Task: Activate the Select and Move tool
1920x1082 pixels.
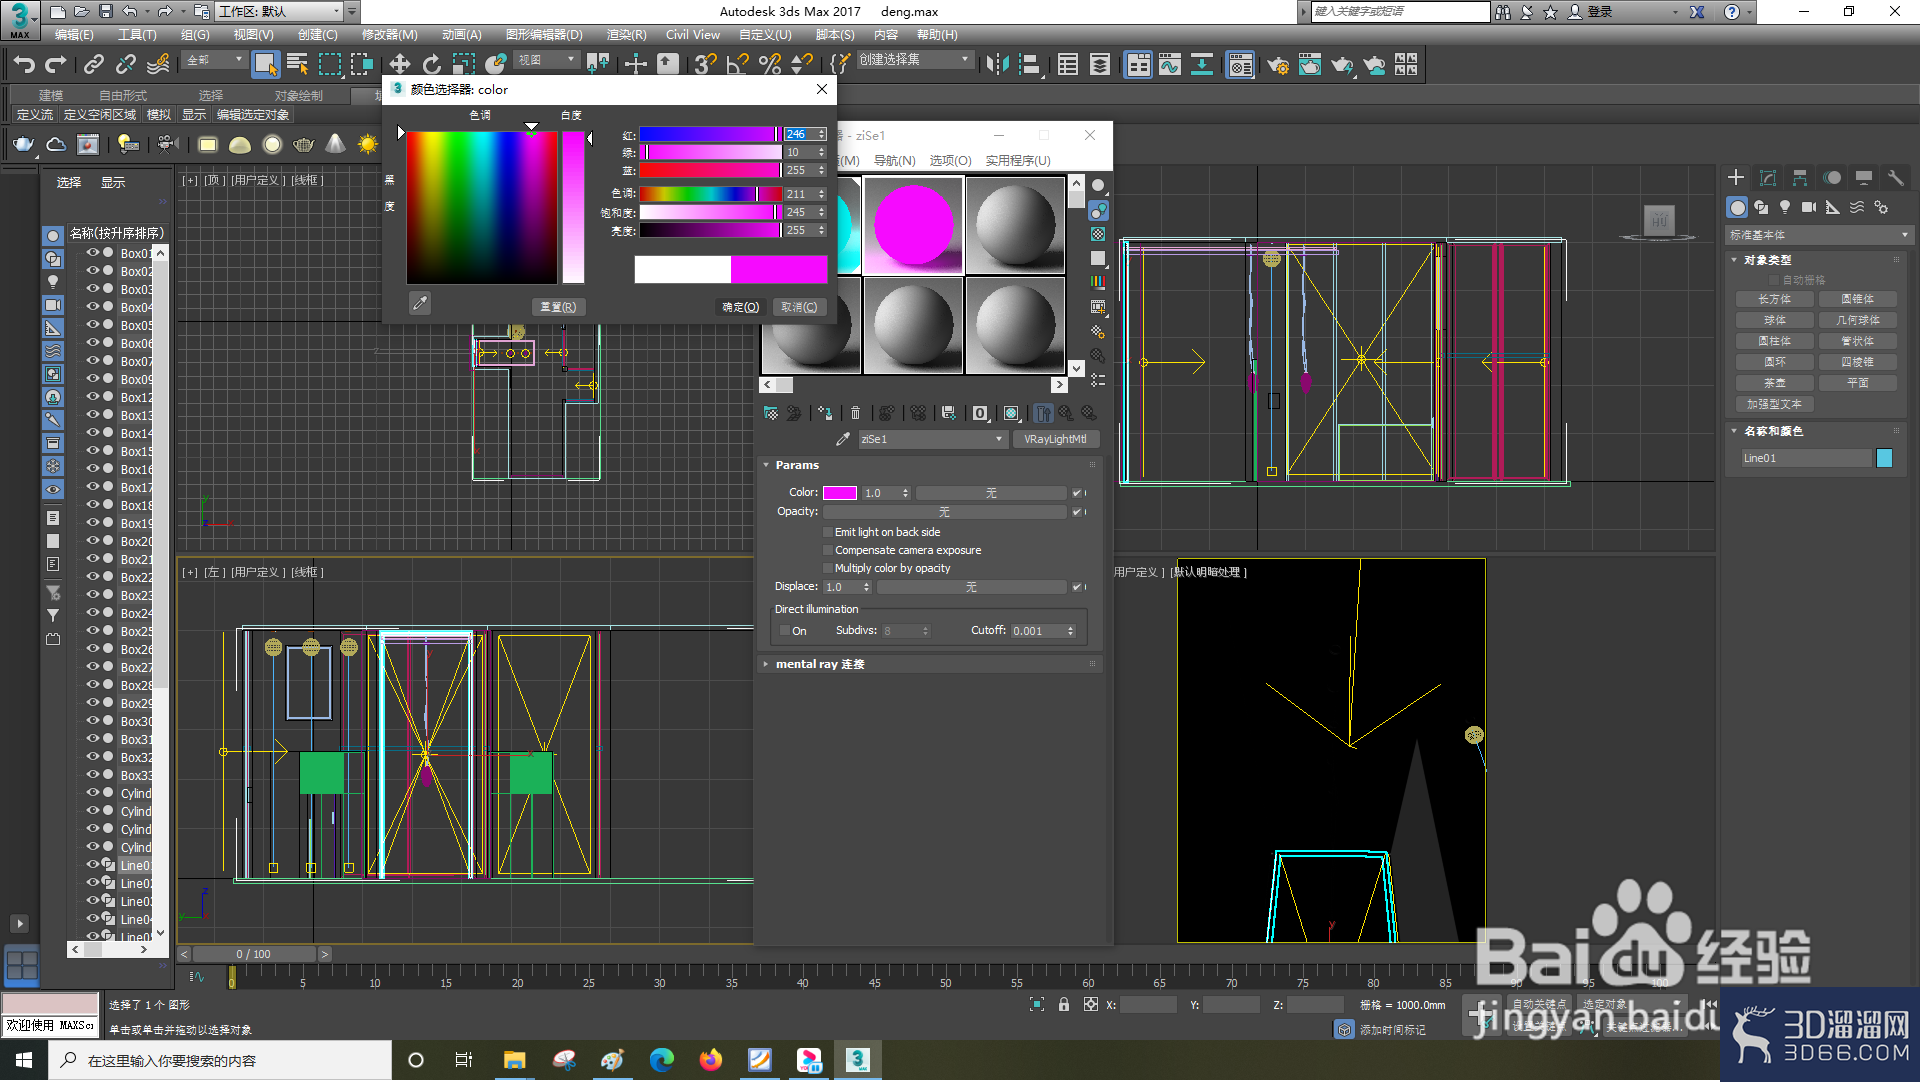Action: pos(399,65)
